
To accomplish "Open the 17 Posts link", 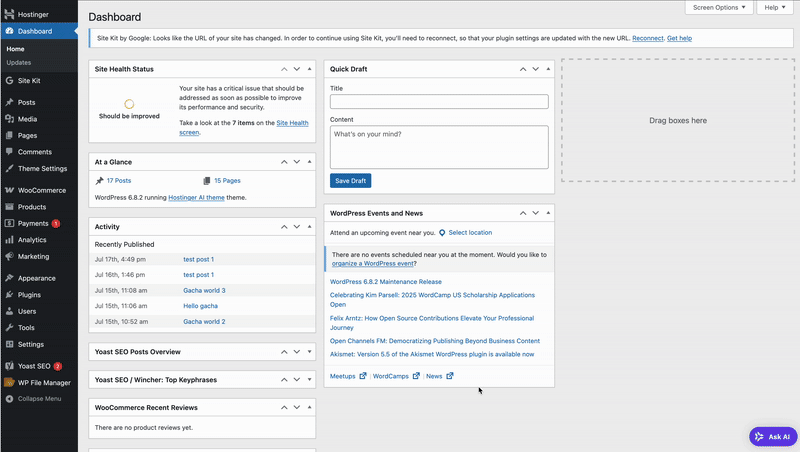I will click(119, 181).
